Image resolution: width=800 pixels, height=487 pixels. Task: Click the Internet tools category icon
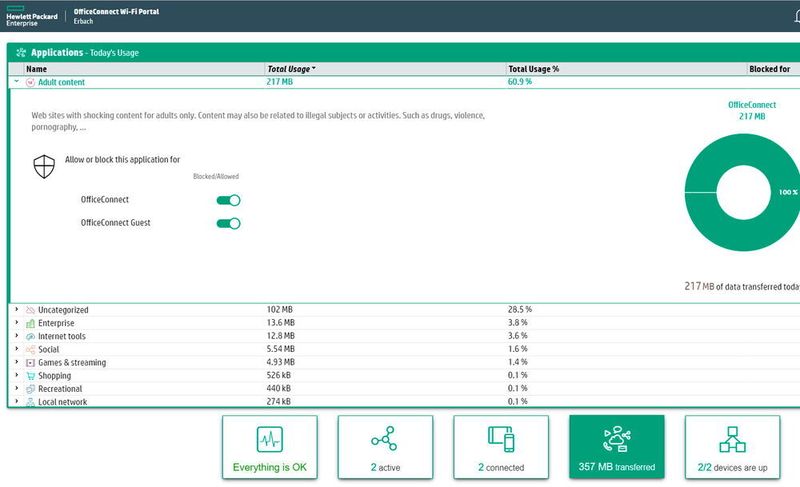pyautogui.click(x=30, y=337)
